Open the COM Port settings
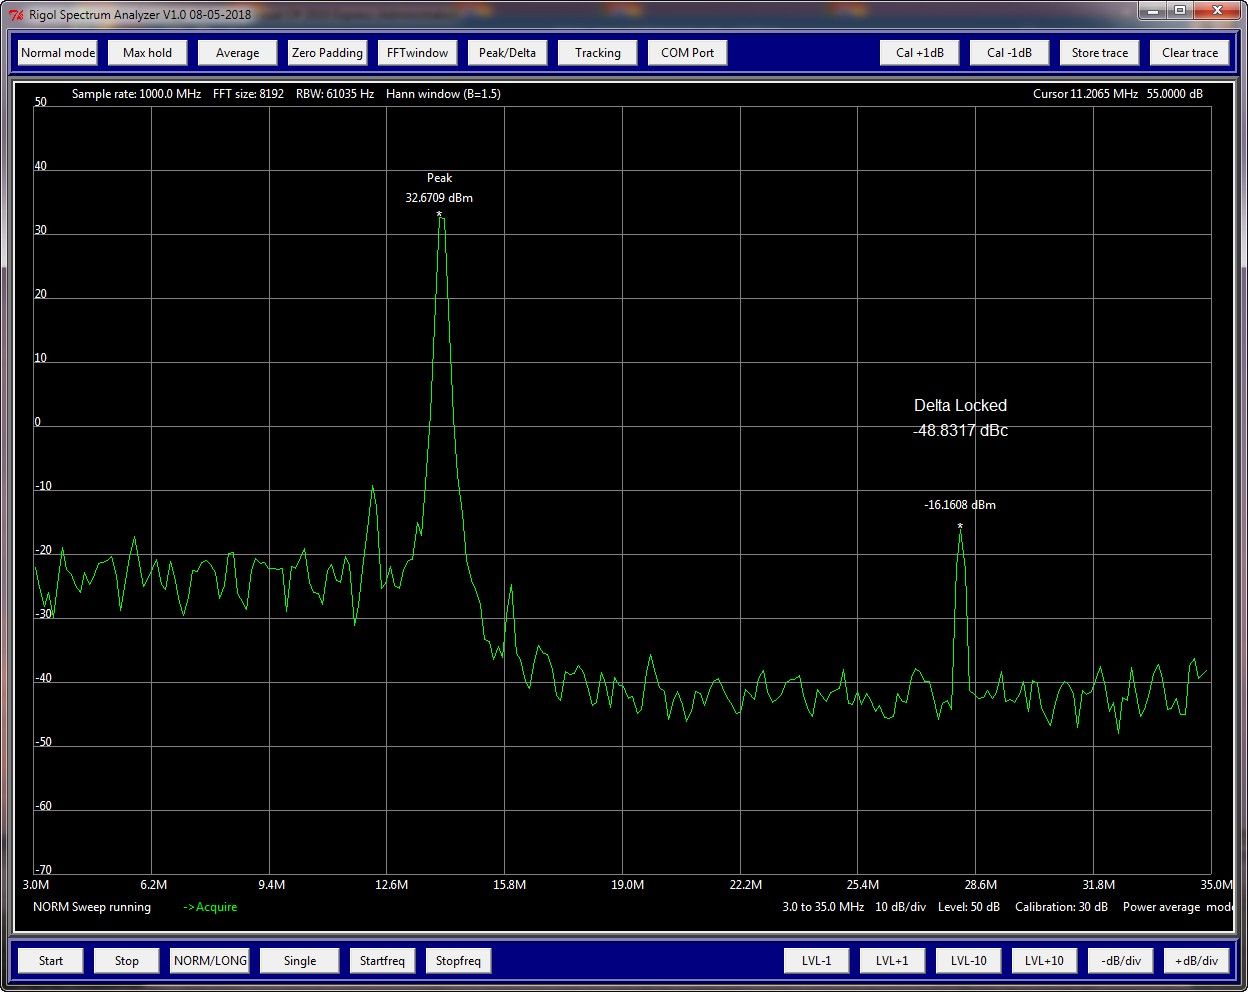Image resolution: width=1248 pixels, height=992 pixels. (687, 52)
